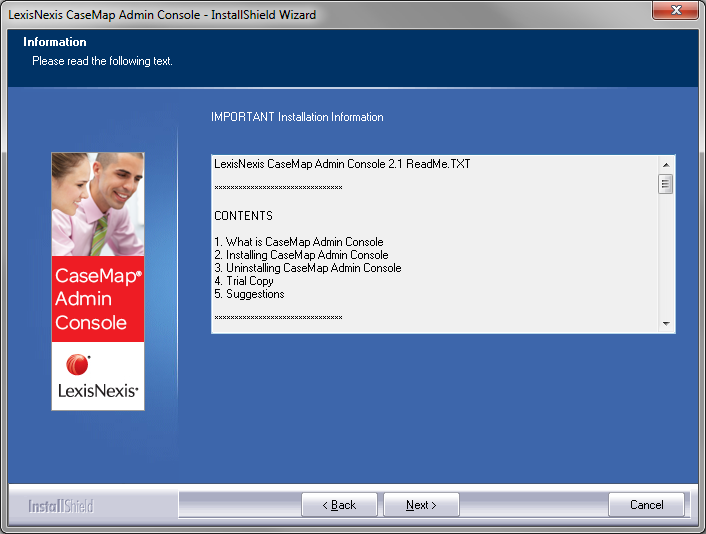Click the ReadMe scrollbar up arrow
This screenshot has height=534, width=706.
(666, 165)
